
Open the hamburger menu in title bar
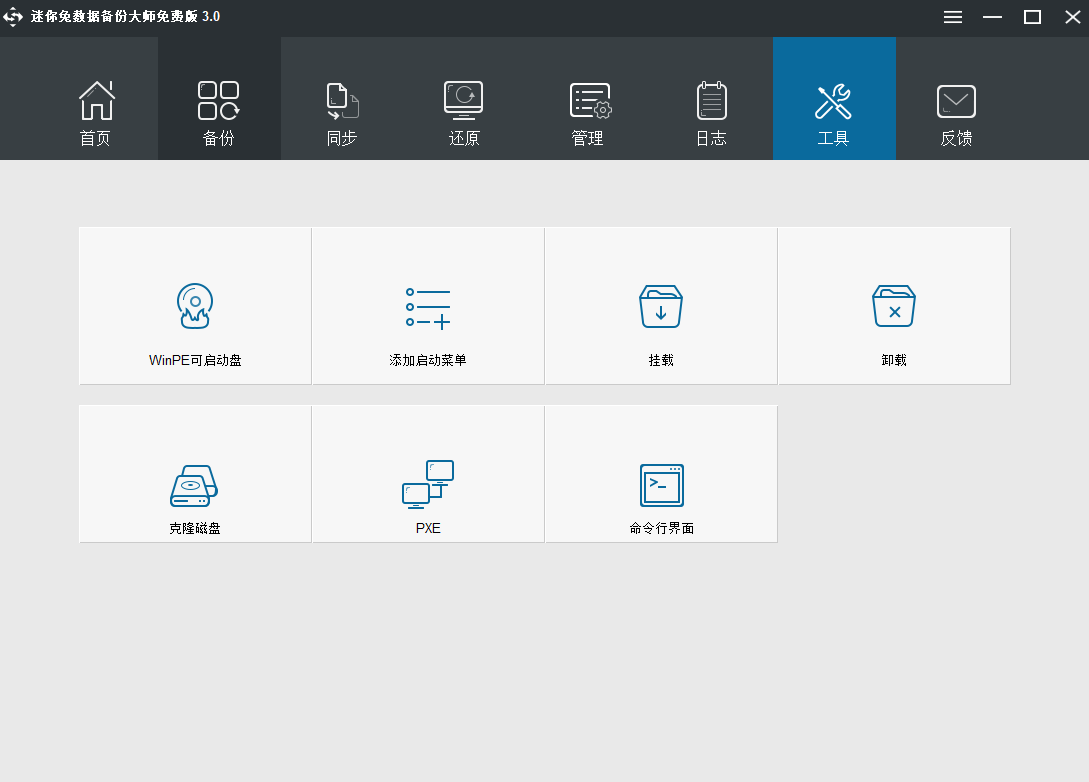953,17
